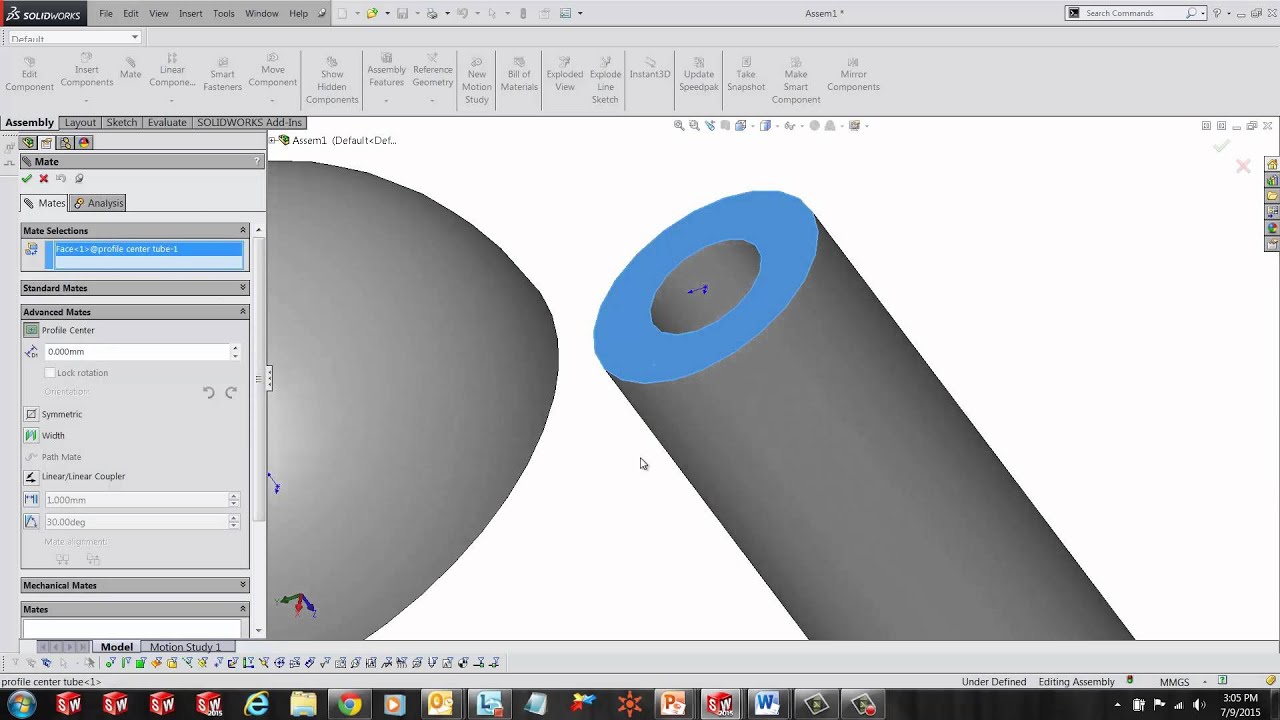1280x720 pixels.
Task: Click the profile center offset distance field
Action: point(135,352)
